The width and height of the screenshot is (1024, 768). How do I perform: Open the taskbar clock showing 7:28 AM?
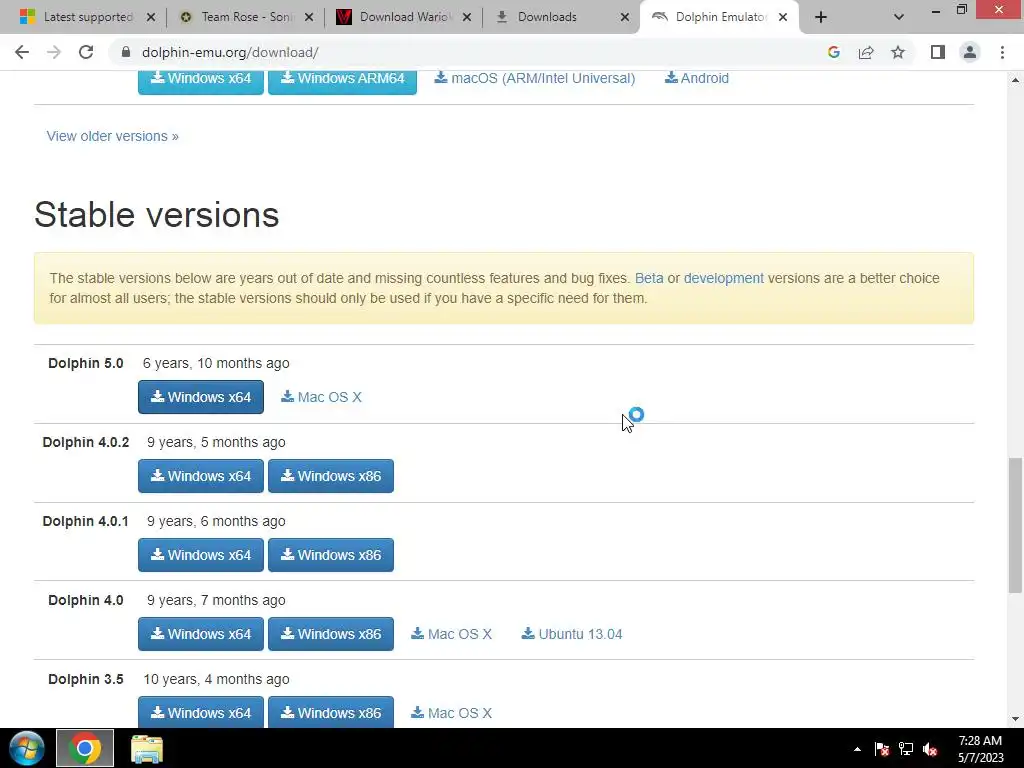point(980,749)
